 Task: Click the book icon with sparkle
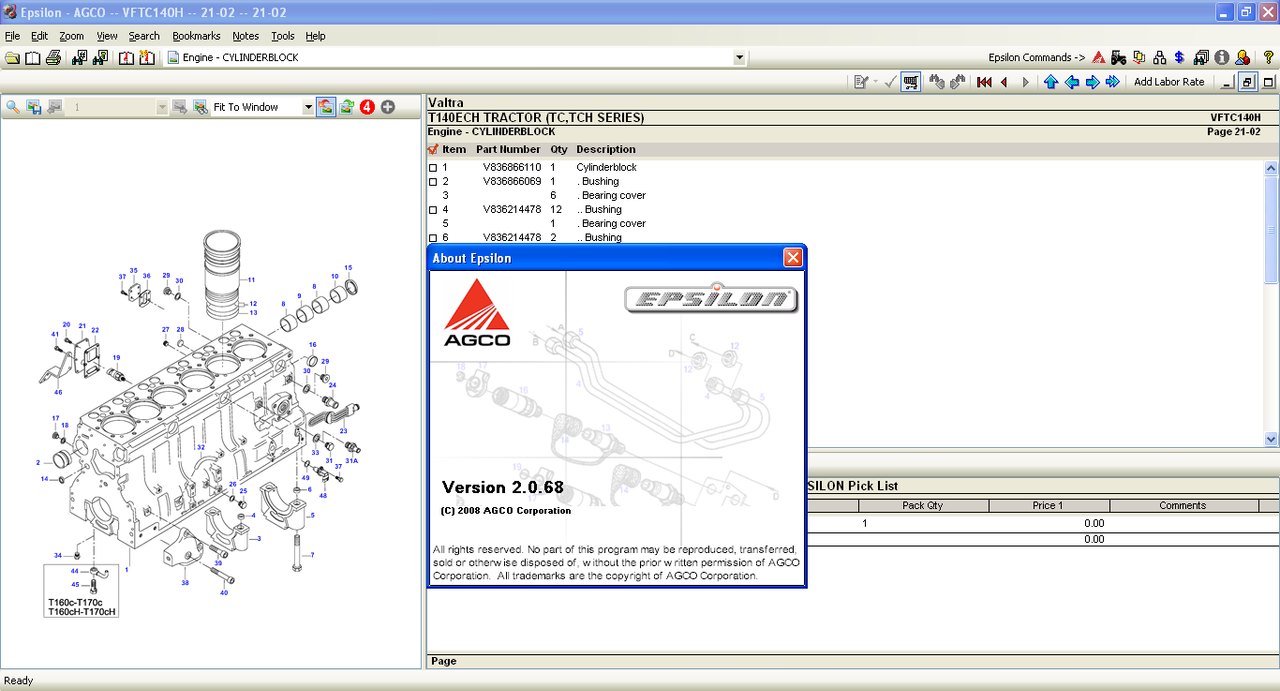point(147,58)
